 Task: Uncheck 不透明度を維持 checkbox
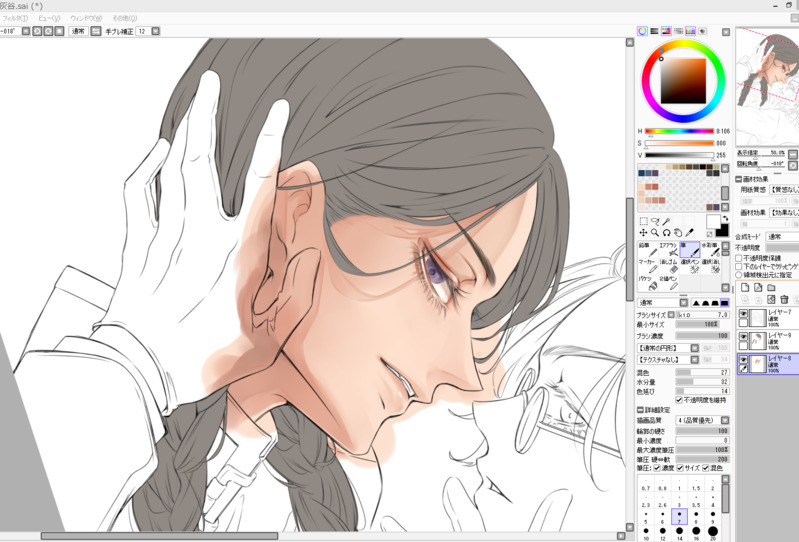[679, 400]
